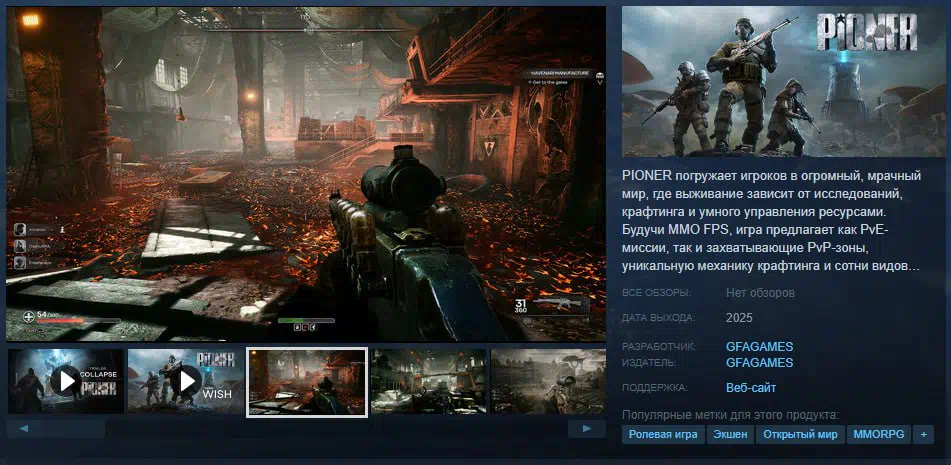Viewport: 951px width, 465px height.
Task: Select the Ролевая игра tag
Action: pyautogui.click(x=664, y=435)
